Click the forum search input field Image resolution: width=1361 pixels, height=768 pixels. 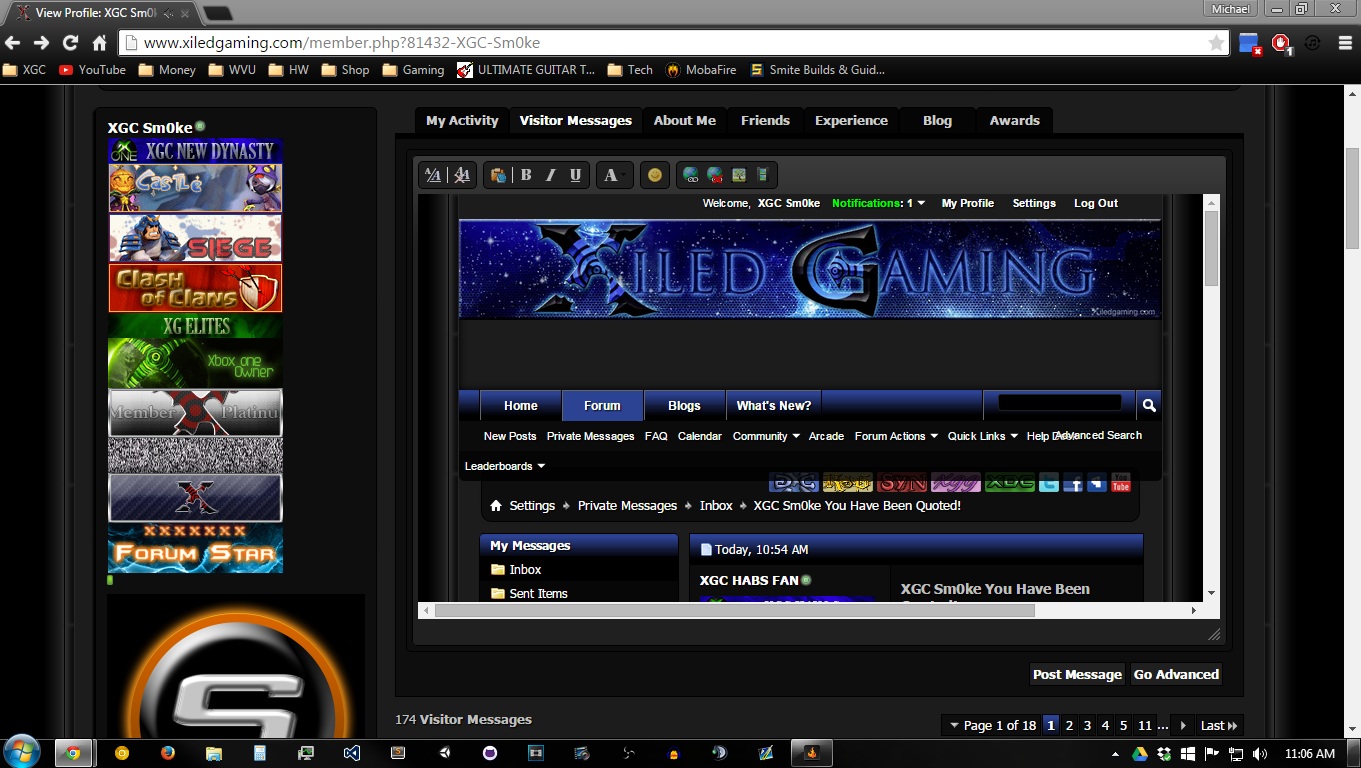(1060, 403)
